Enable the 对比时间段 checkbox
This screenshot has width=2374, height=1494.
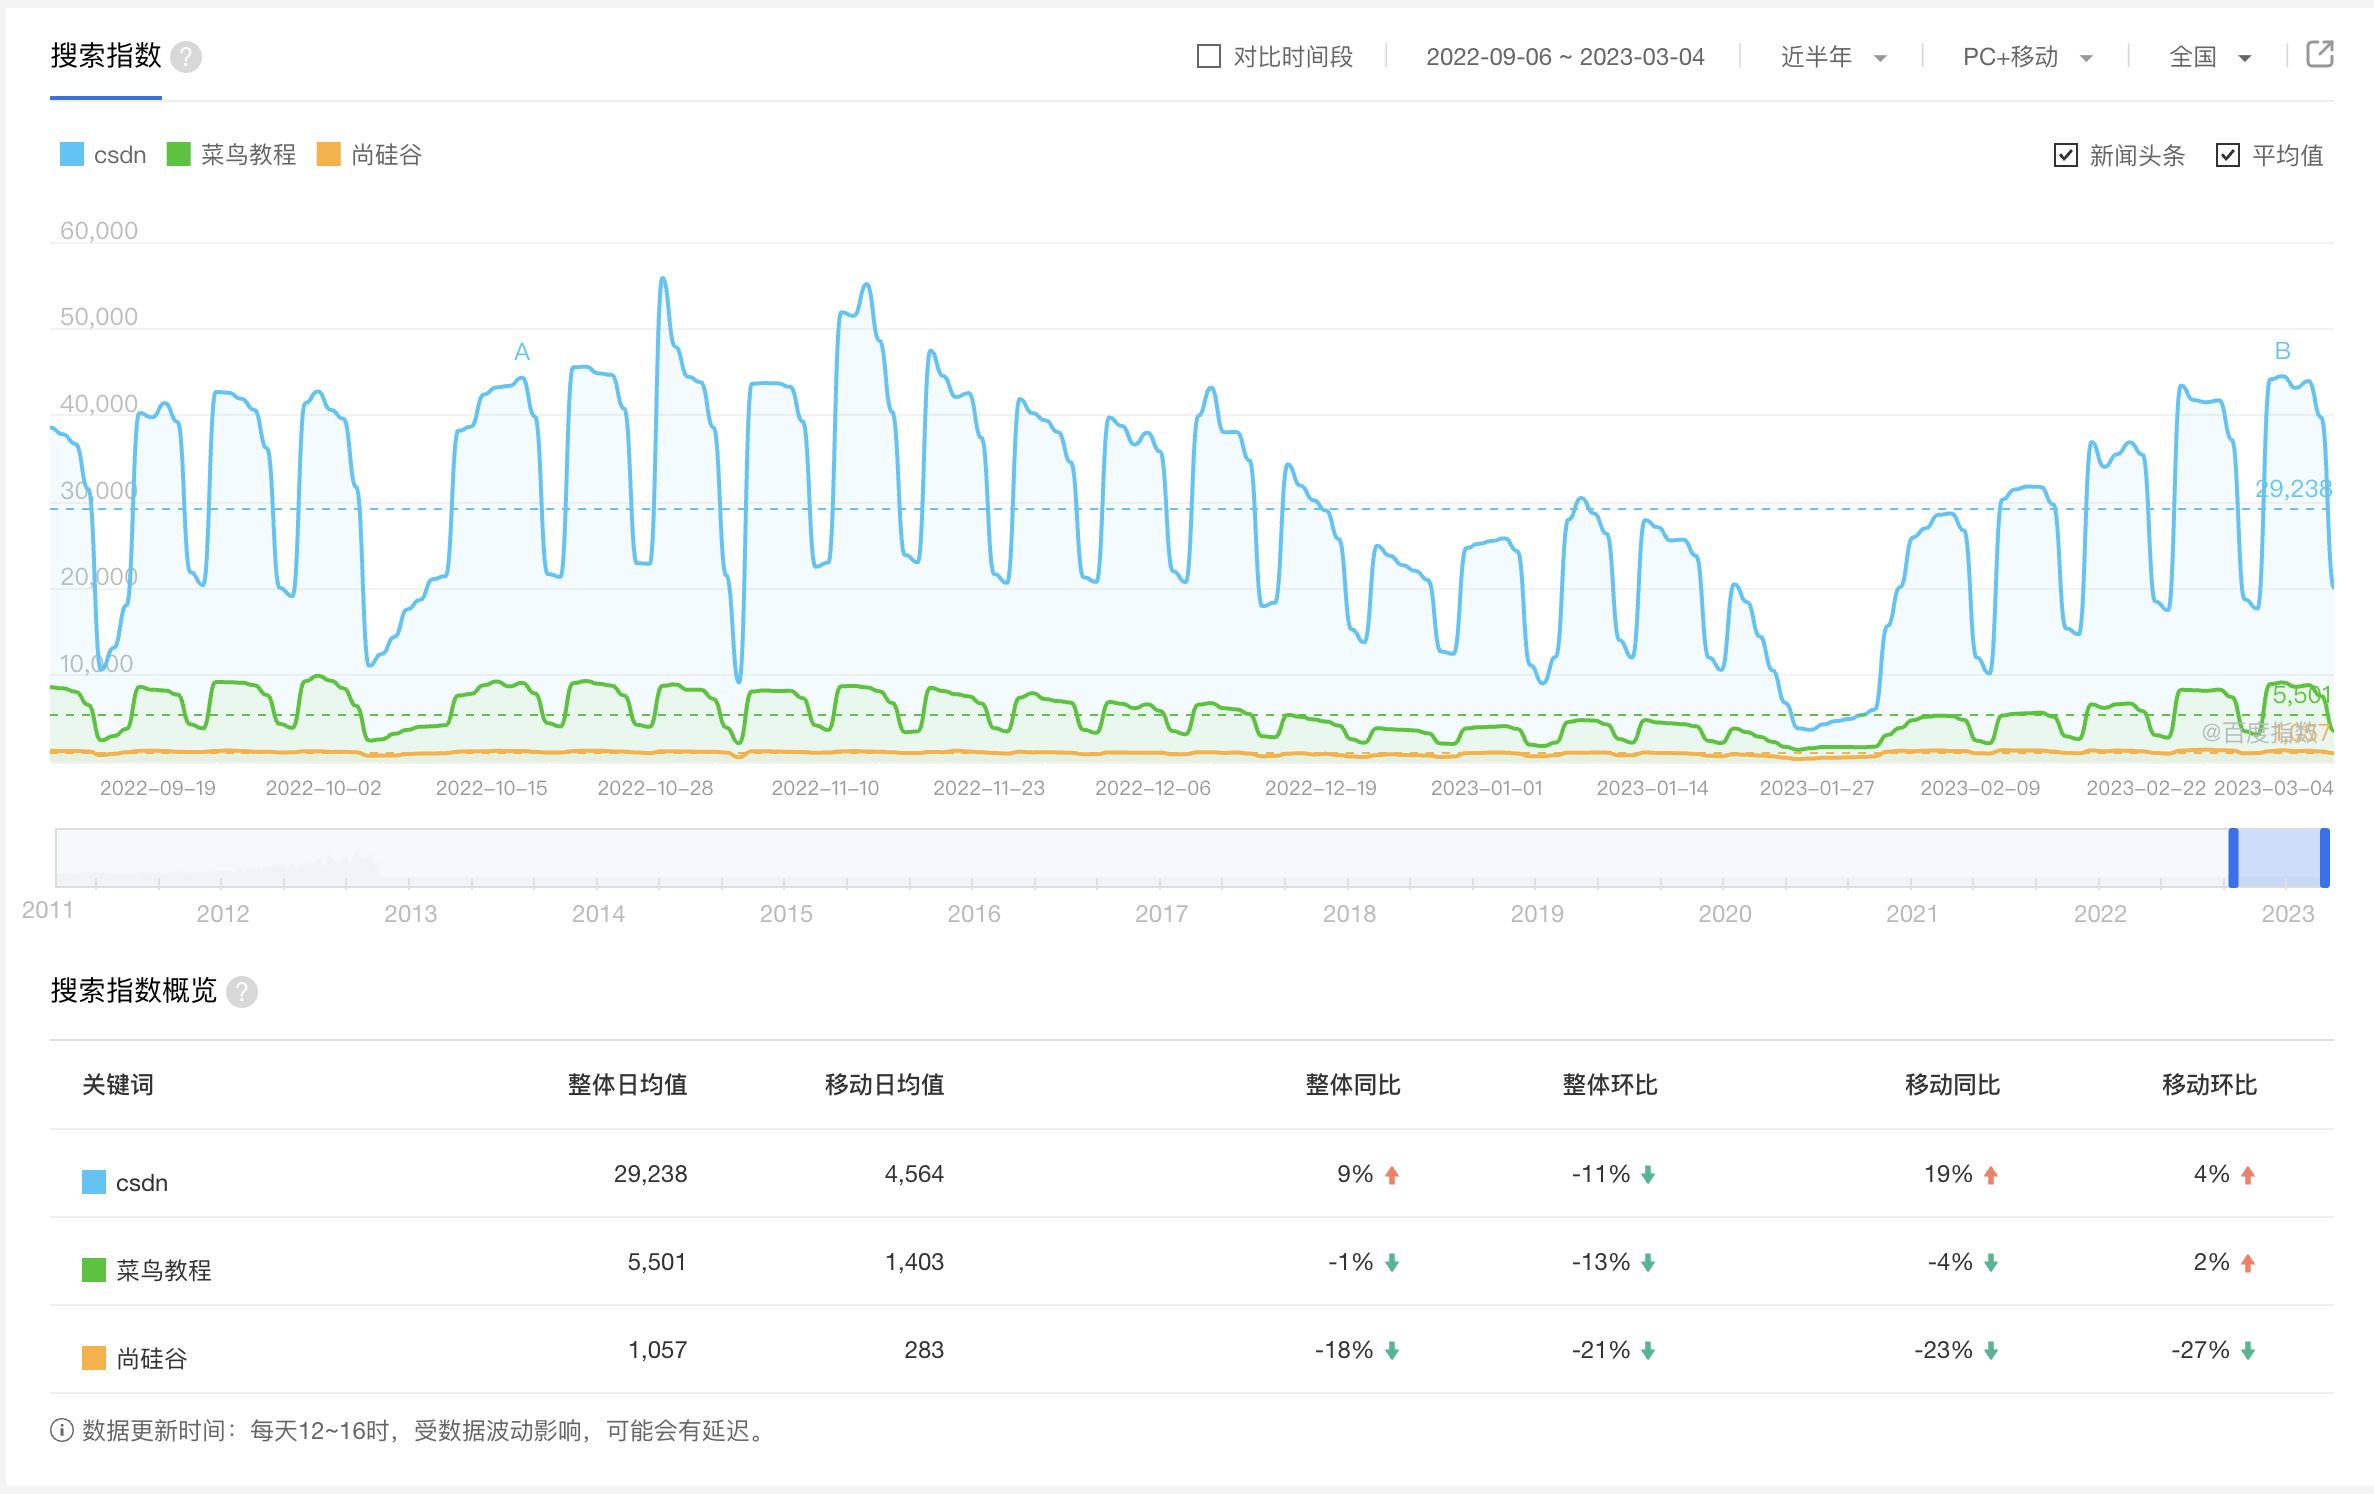(x=1209, y=57)
